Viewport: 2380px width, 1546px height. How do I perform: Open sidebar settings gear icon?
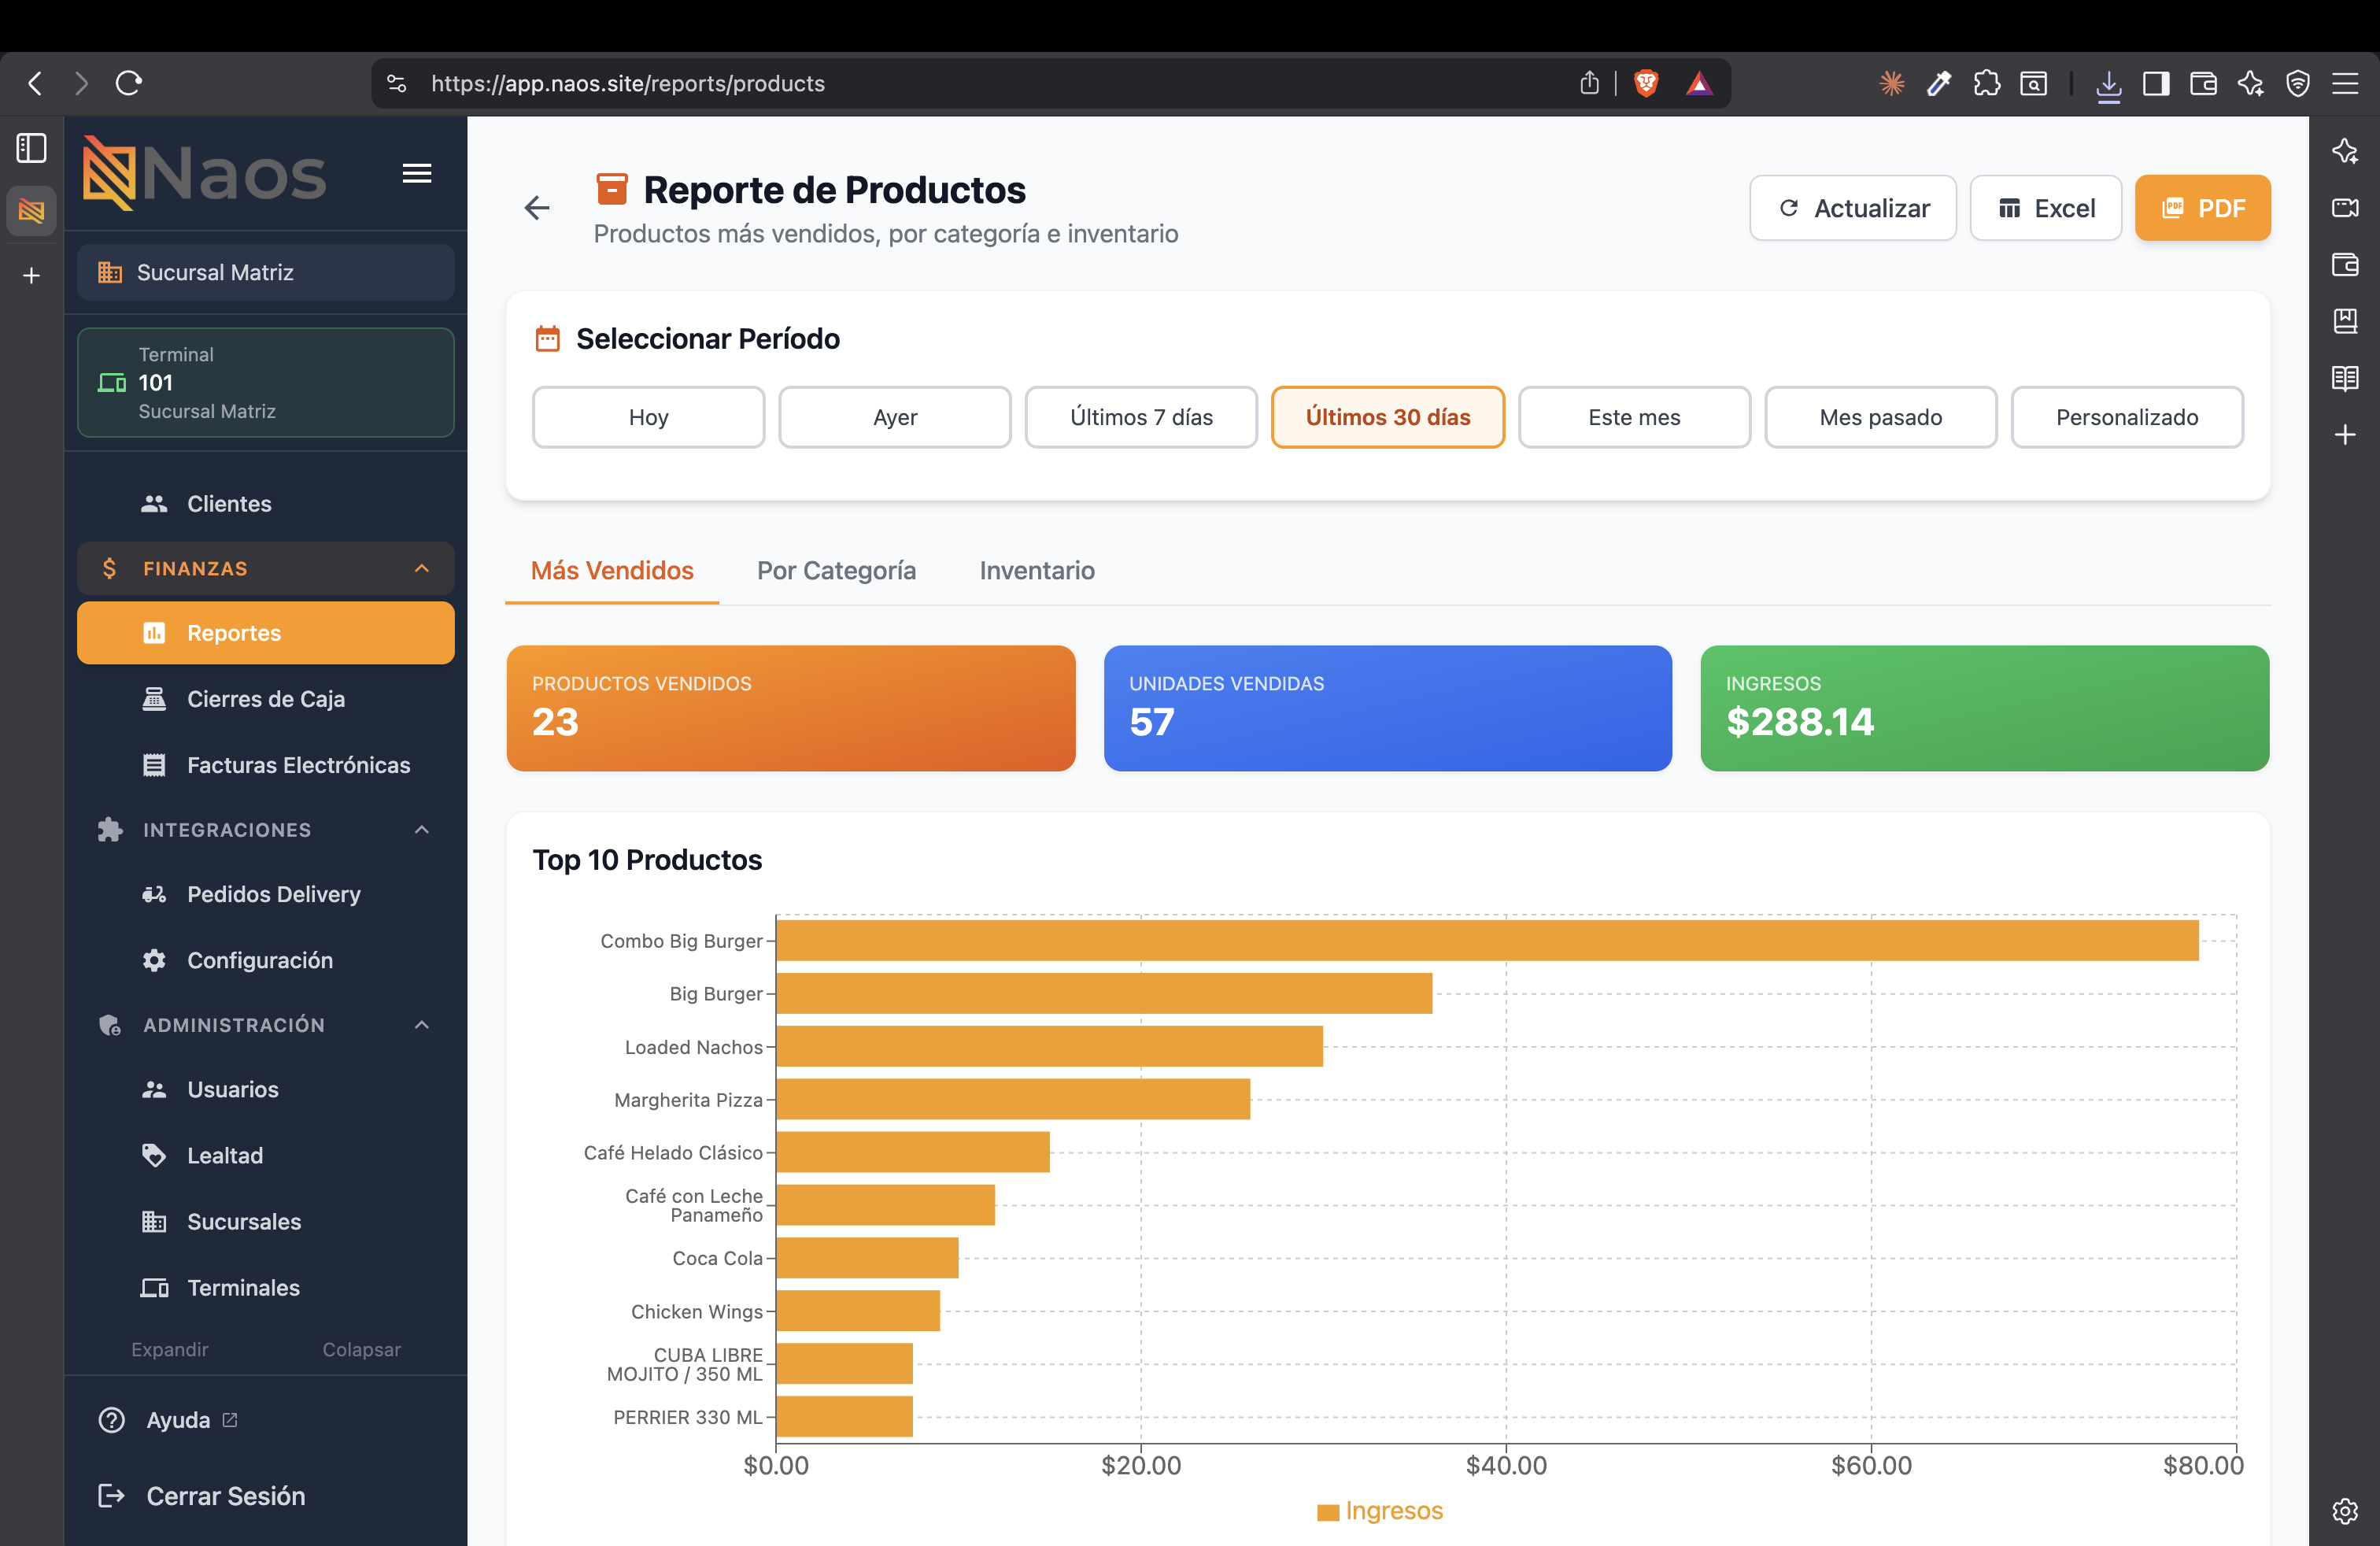[2345, 1511]
